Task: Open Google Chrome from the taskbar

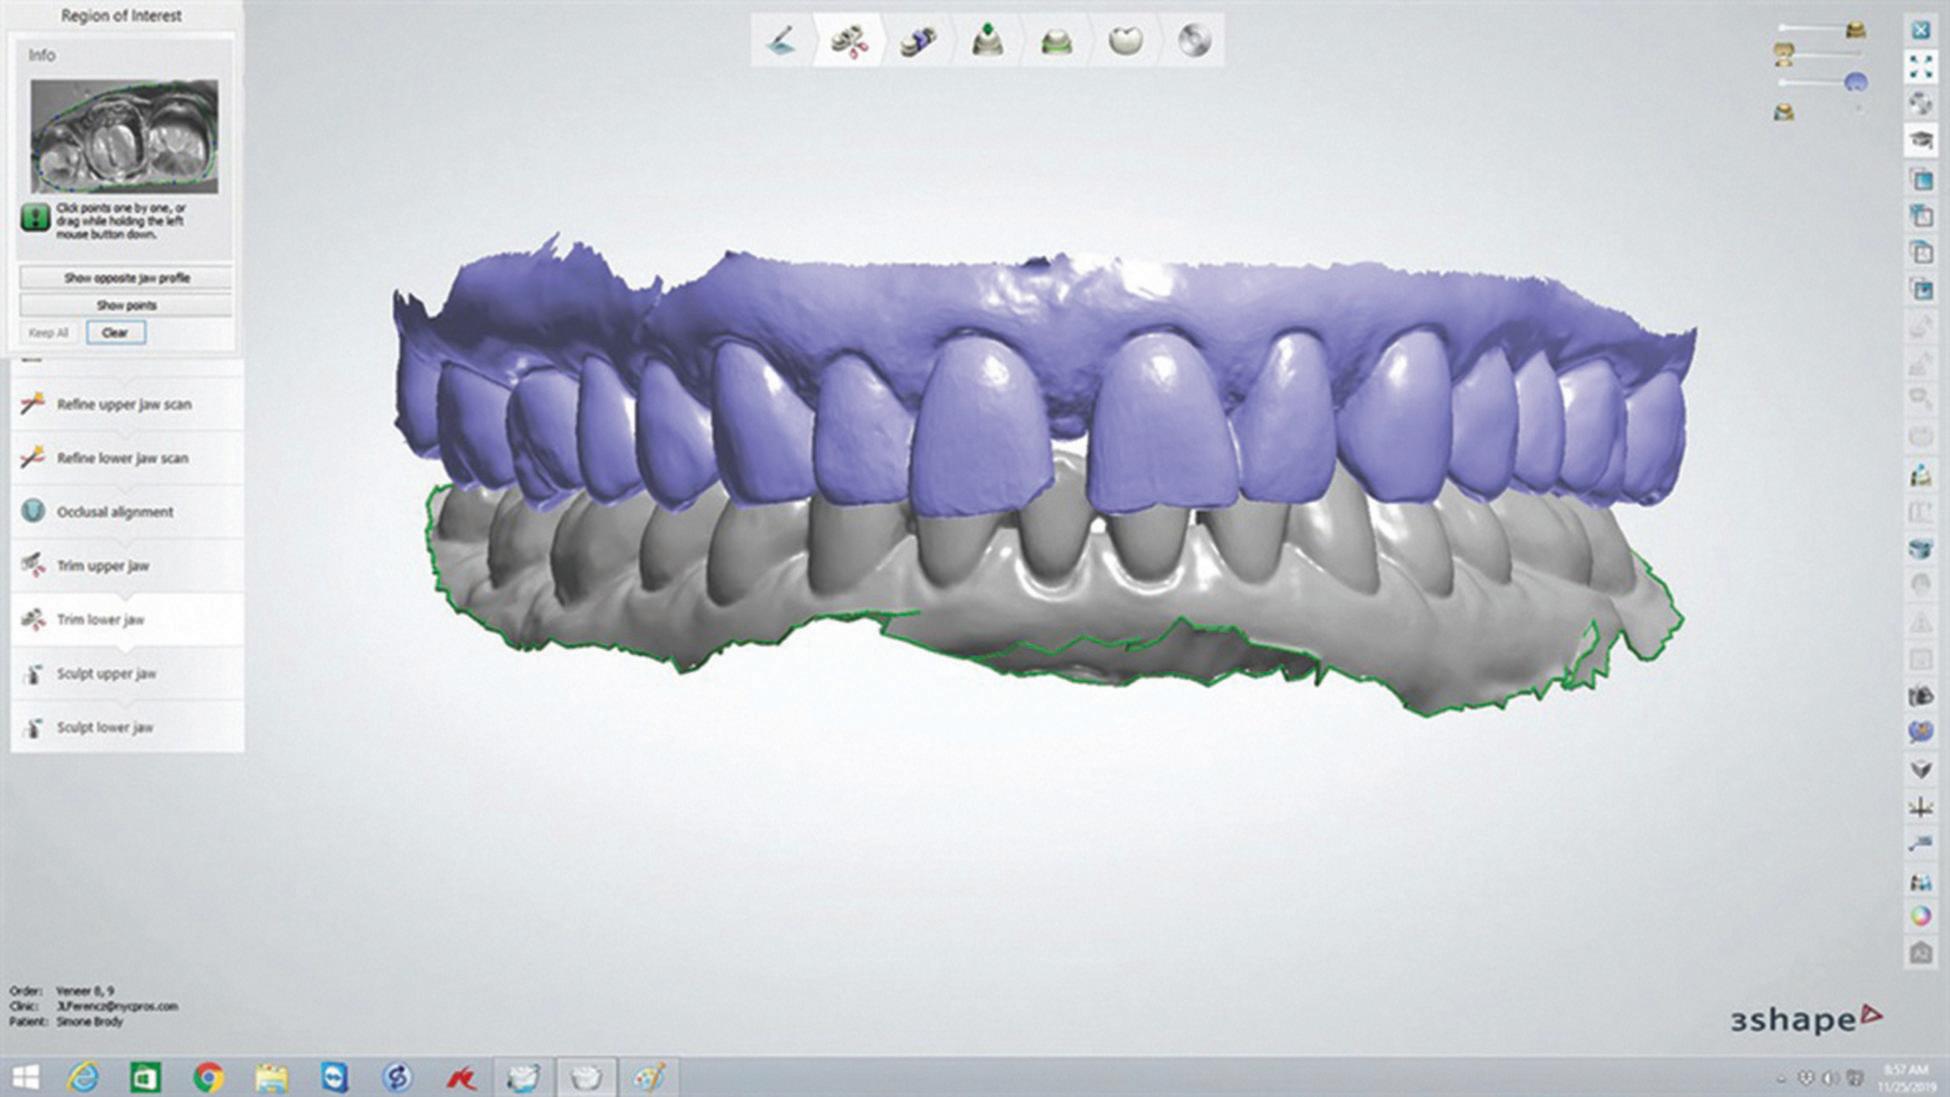Action: [208, 1077]
